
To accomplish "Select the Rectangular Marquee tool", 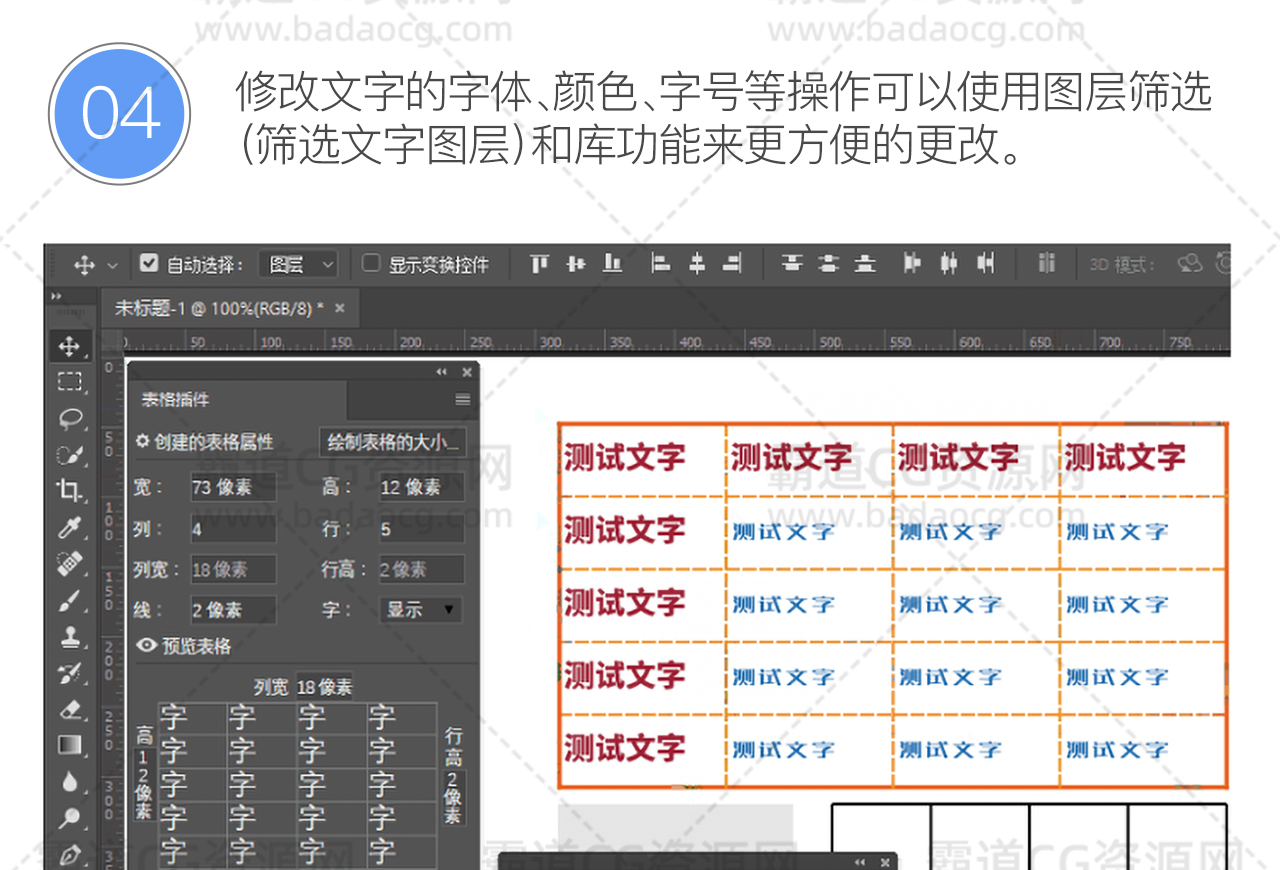I will [69, 381].
